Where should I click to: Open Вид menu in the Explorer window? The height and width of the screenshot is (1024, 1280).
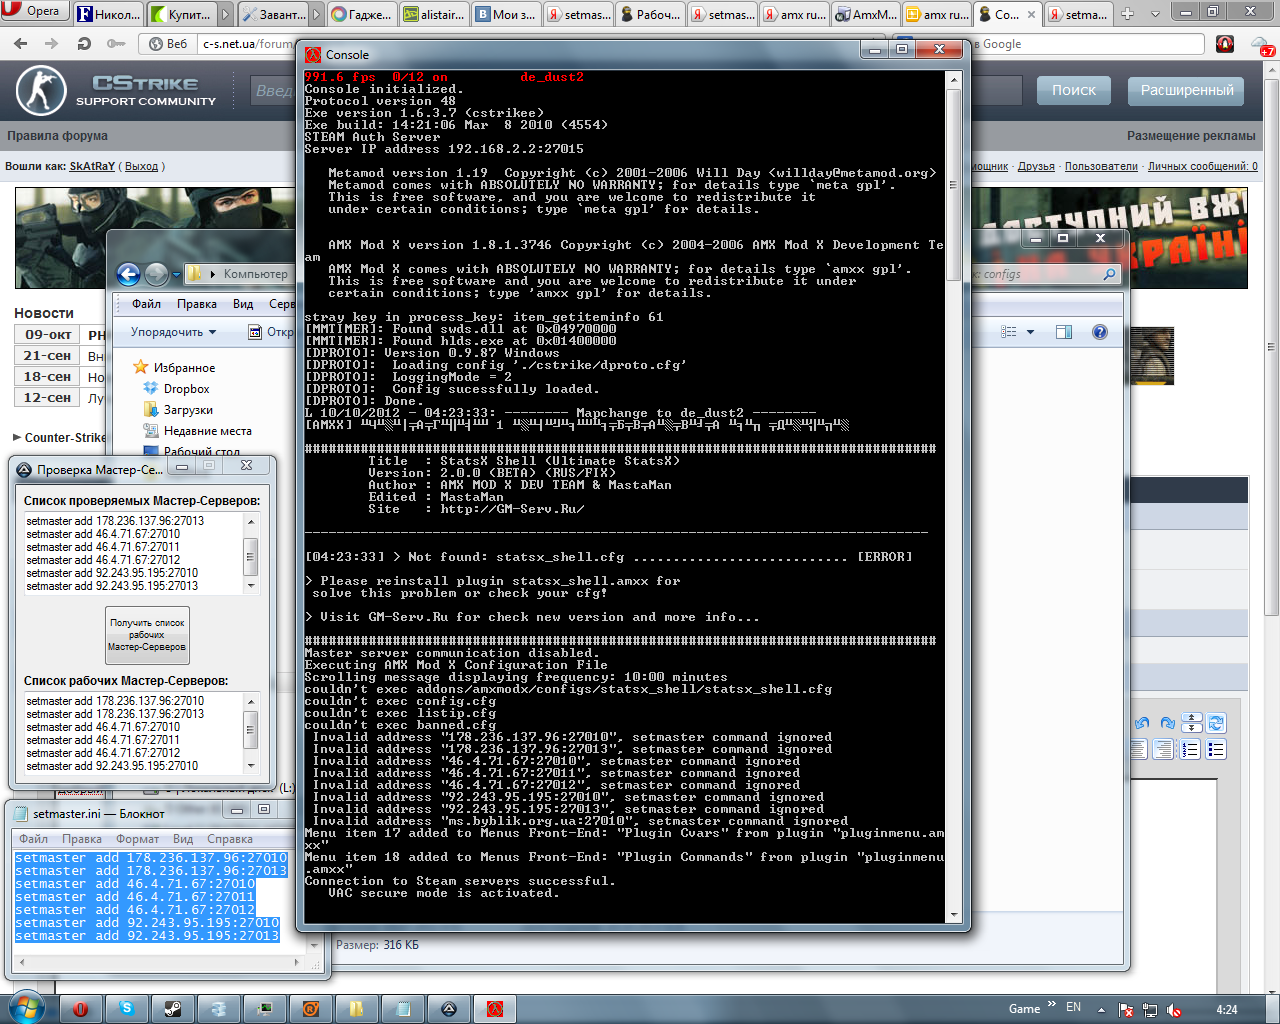243,304
